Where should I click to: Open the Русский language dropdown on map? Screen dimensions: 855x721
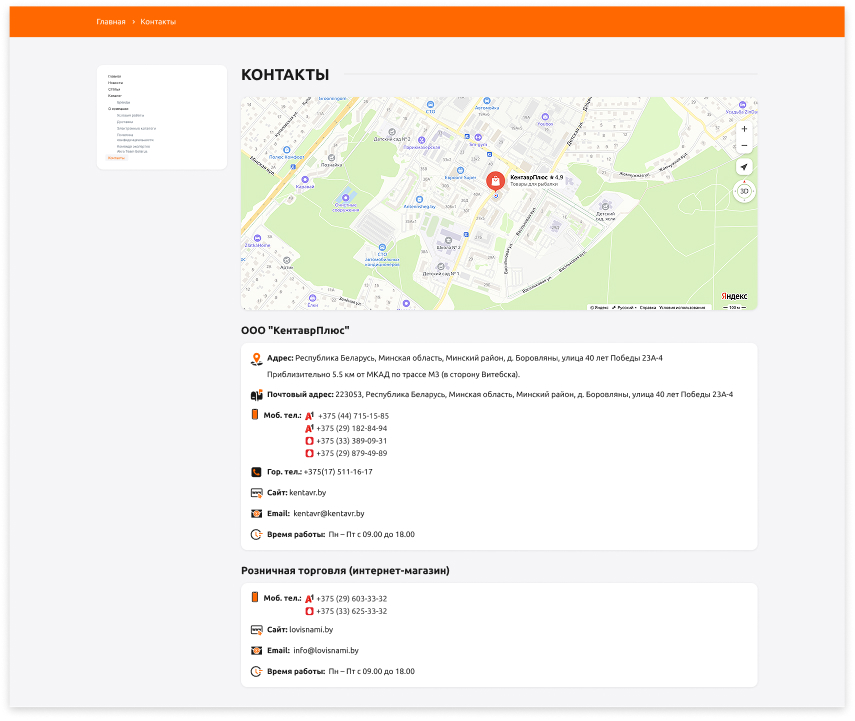coord(625,307)
